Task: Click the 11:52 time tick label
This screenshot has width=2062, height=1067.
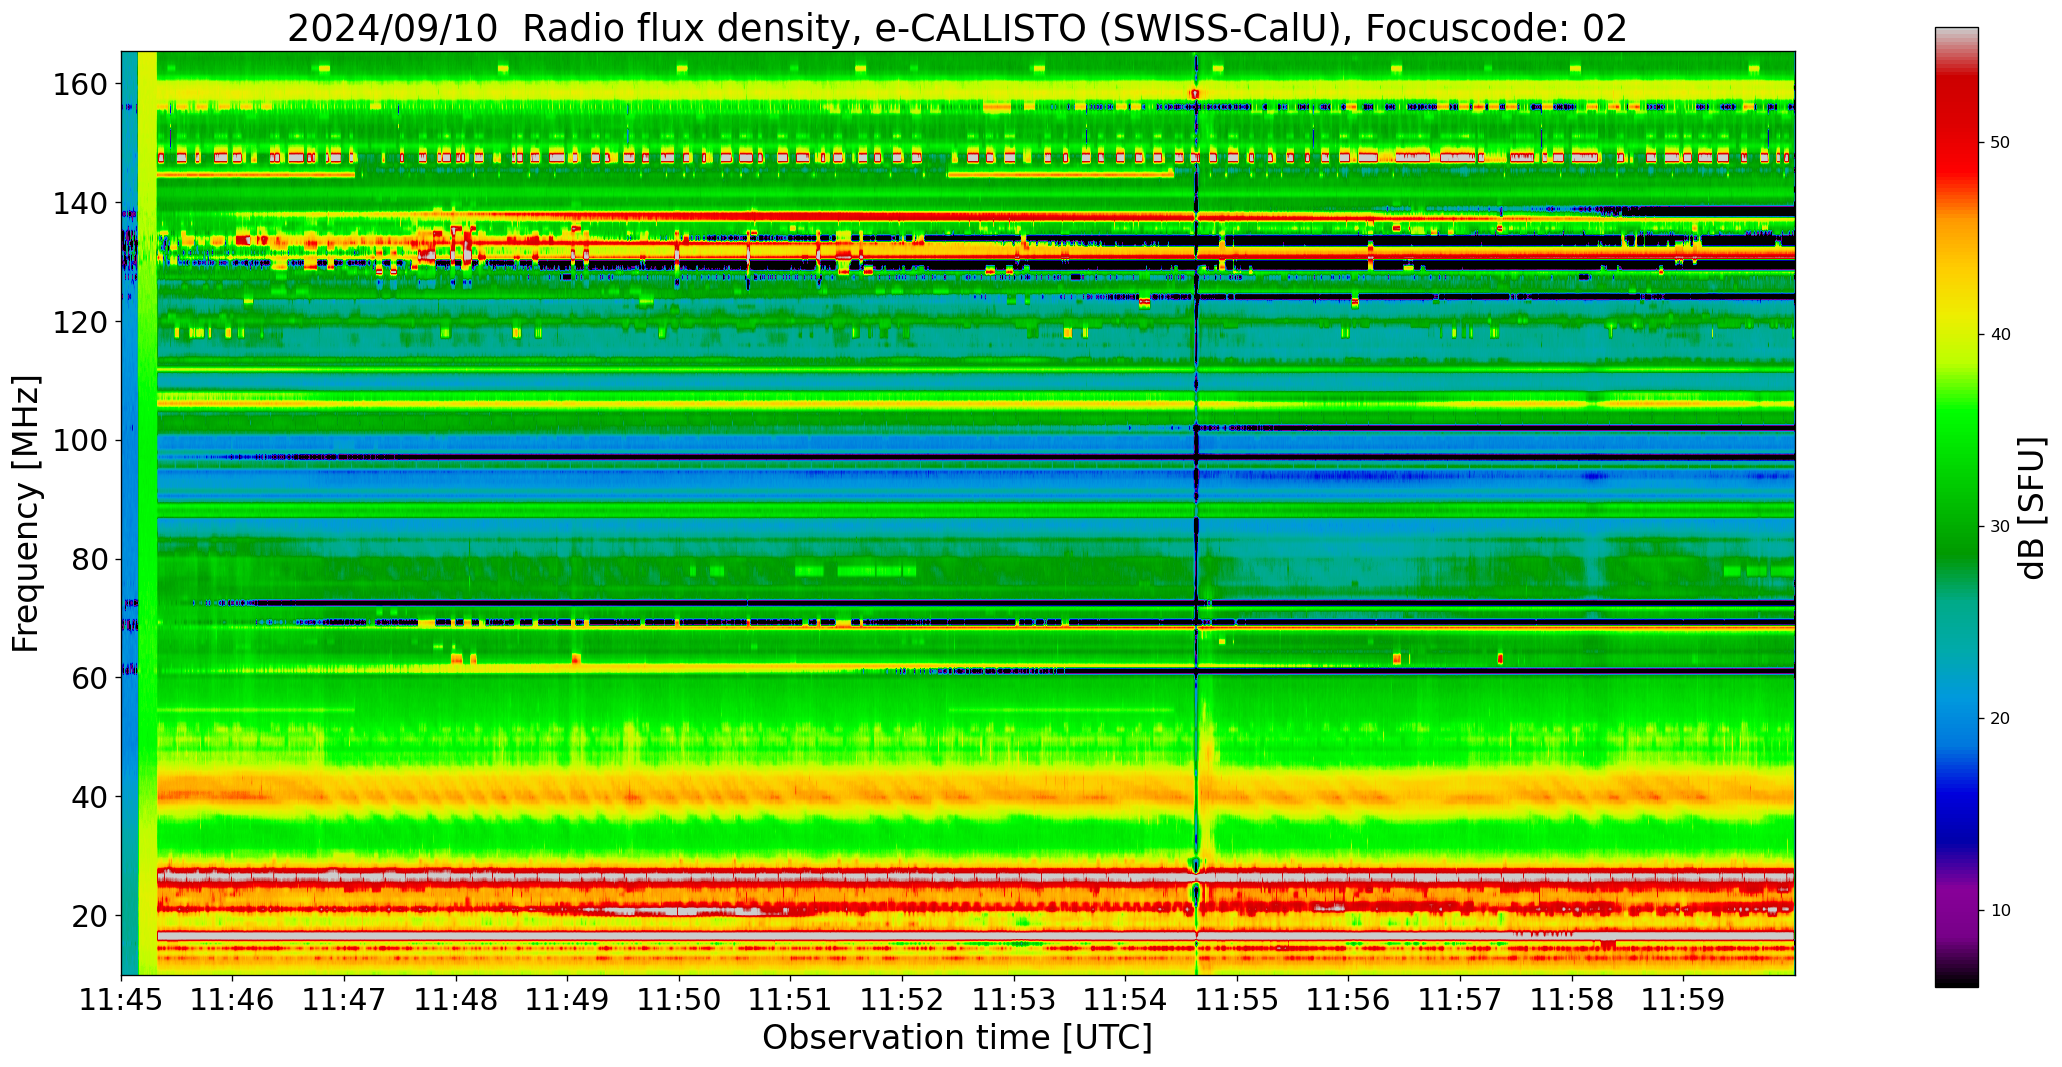Action: tap(903, 1000)
